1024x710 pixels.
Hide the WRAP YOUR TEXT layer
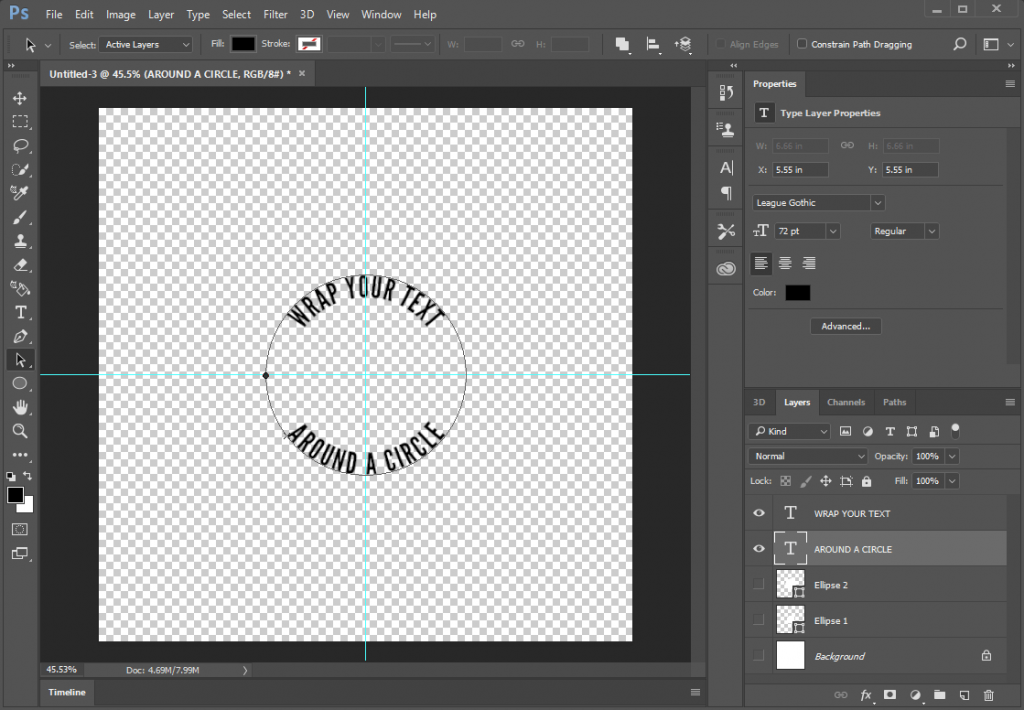click(758, 513)
